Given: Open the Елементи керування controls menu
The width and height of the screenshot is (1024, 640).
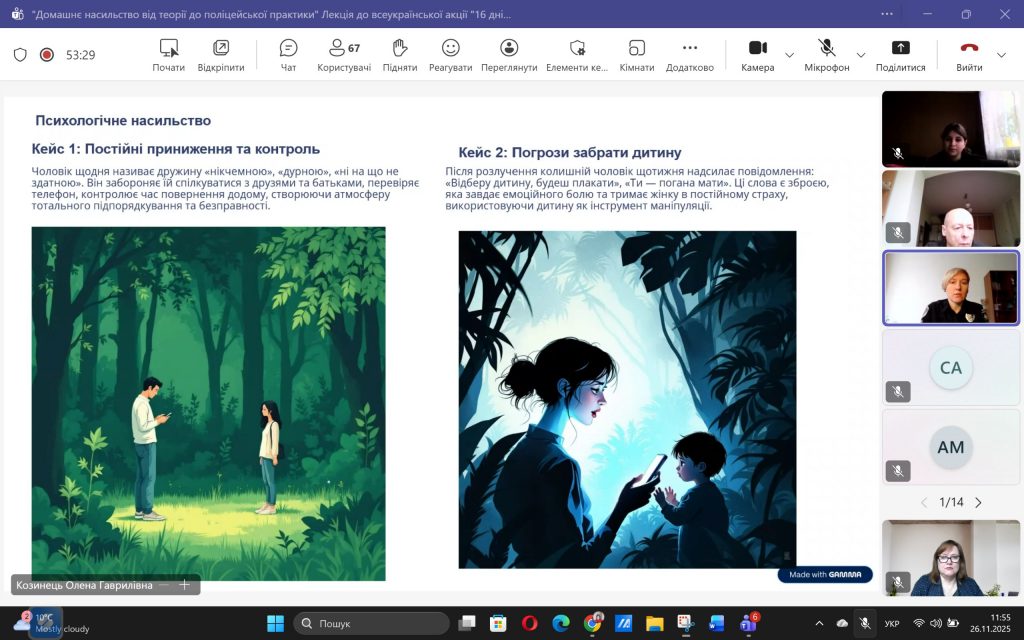Looking at the screenshot, I should click(x=577, y=54).
